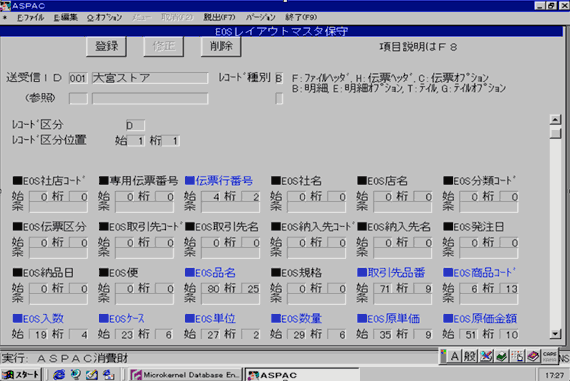Click 終了(F9) in the menu bar
570x381 pixels.
click(x=301, y=17)
